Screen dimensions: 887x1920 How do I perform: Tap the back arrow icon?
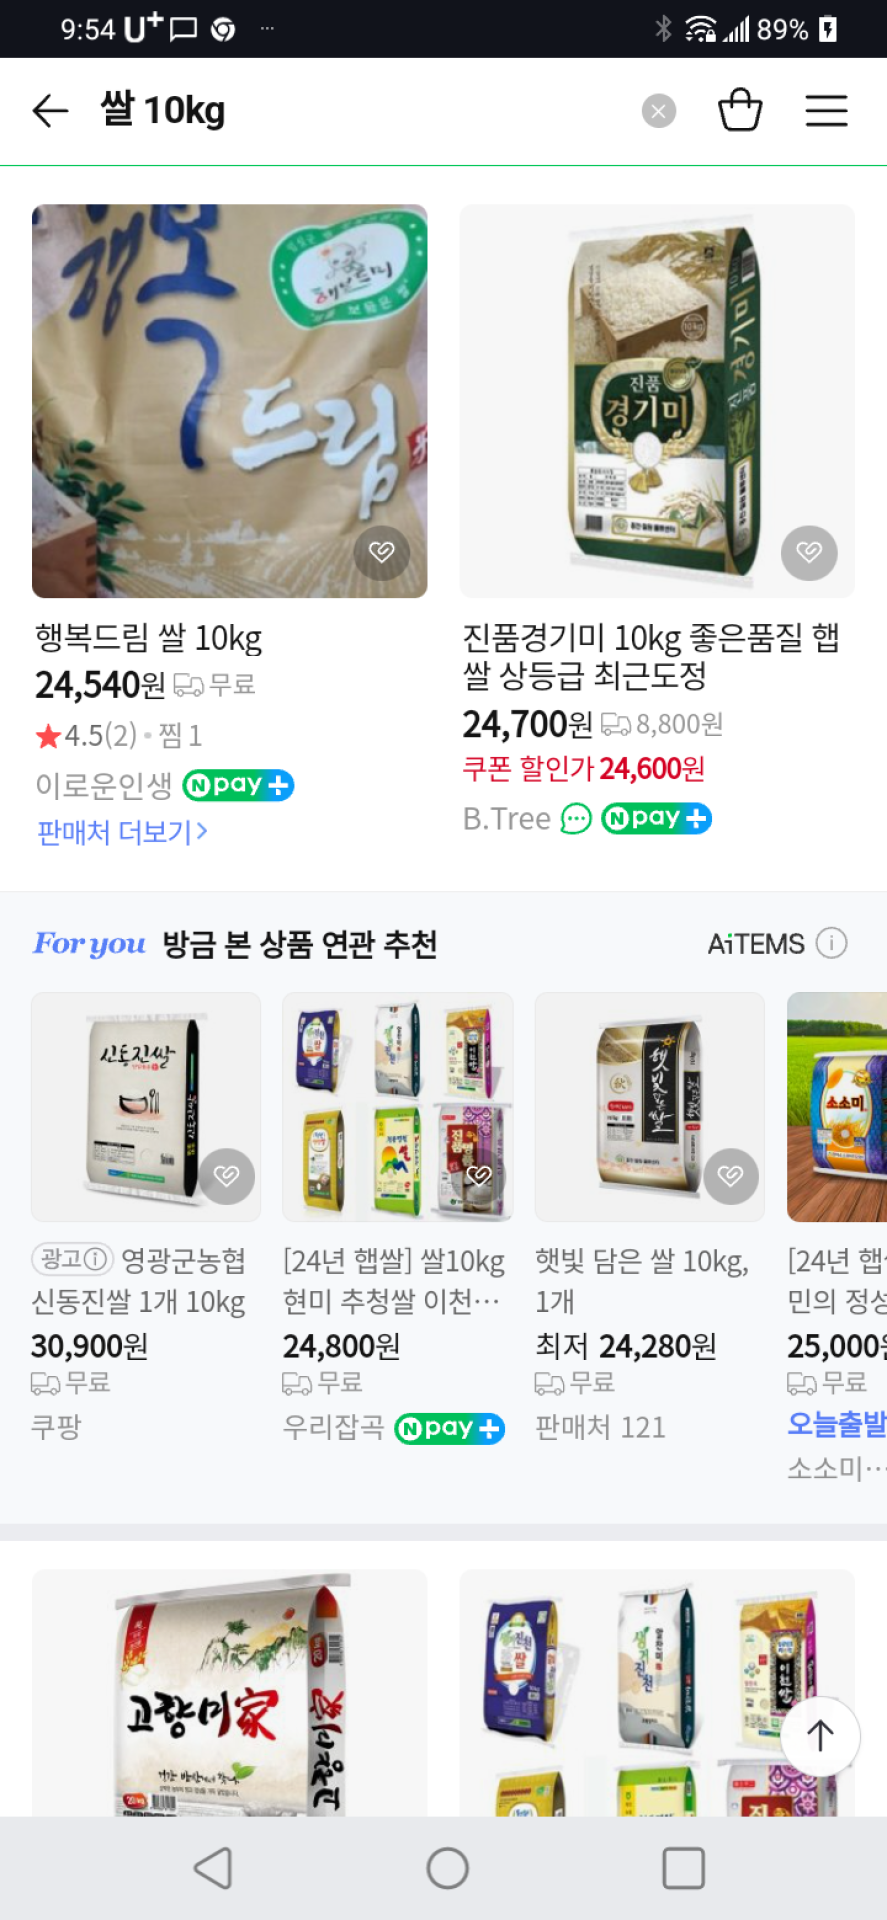(50, 110)
